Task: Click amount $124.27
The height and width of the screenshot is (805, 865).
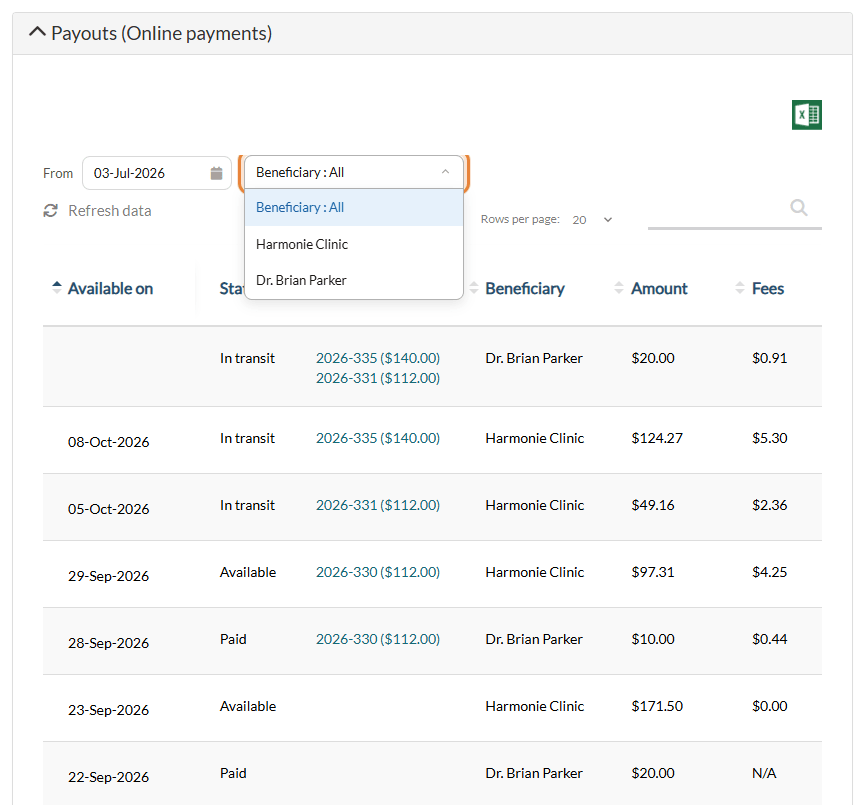Action: [657, 438]
